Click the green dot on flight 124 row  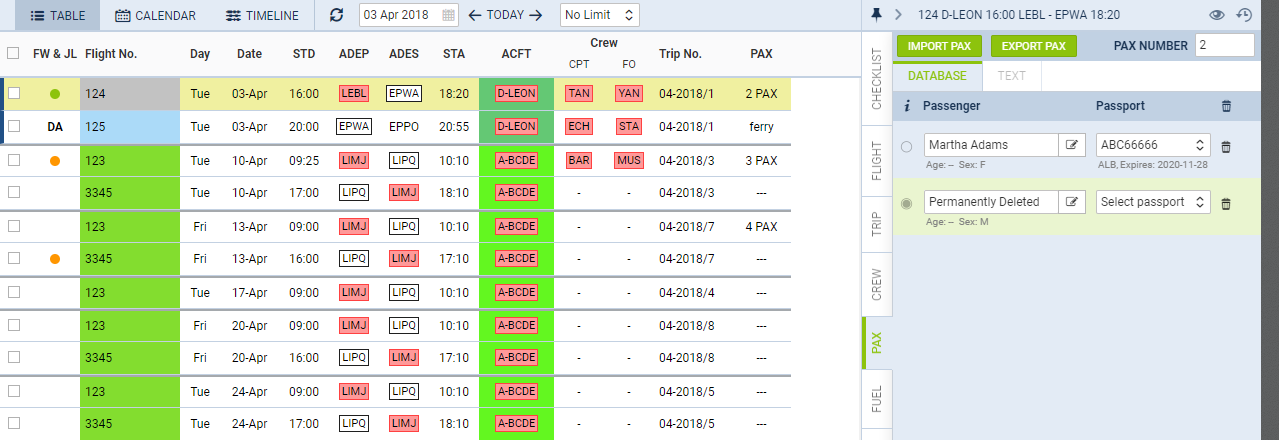pyautogui.click(x=55, y=94)
